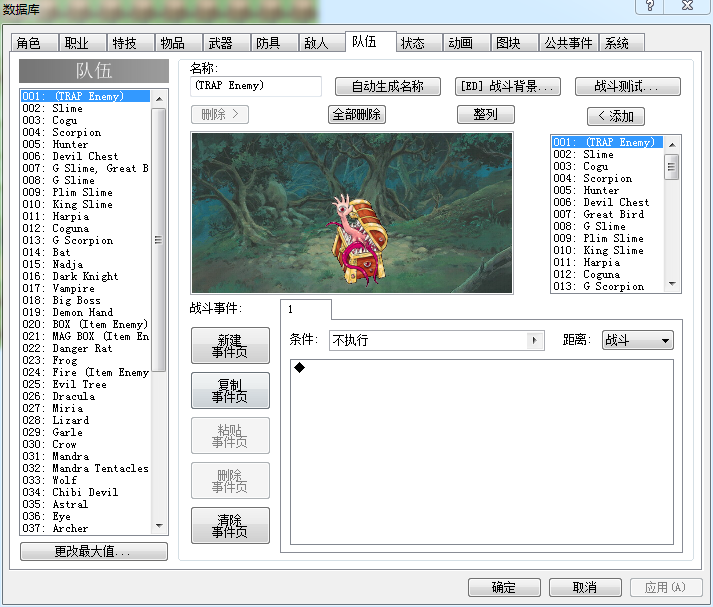Click the 整列 align button

pos(486,115)
